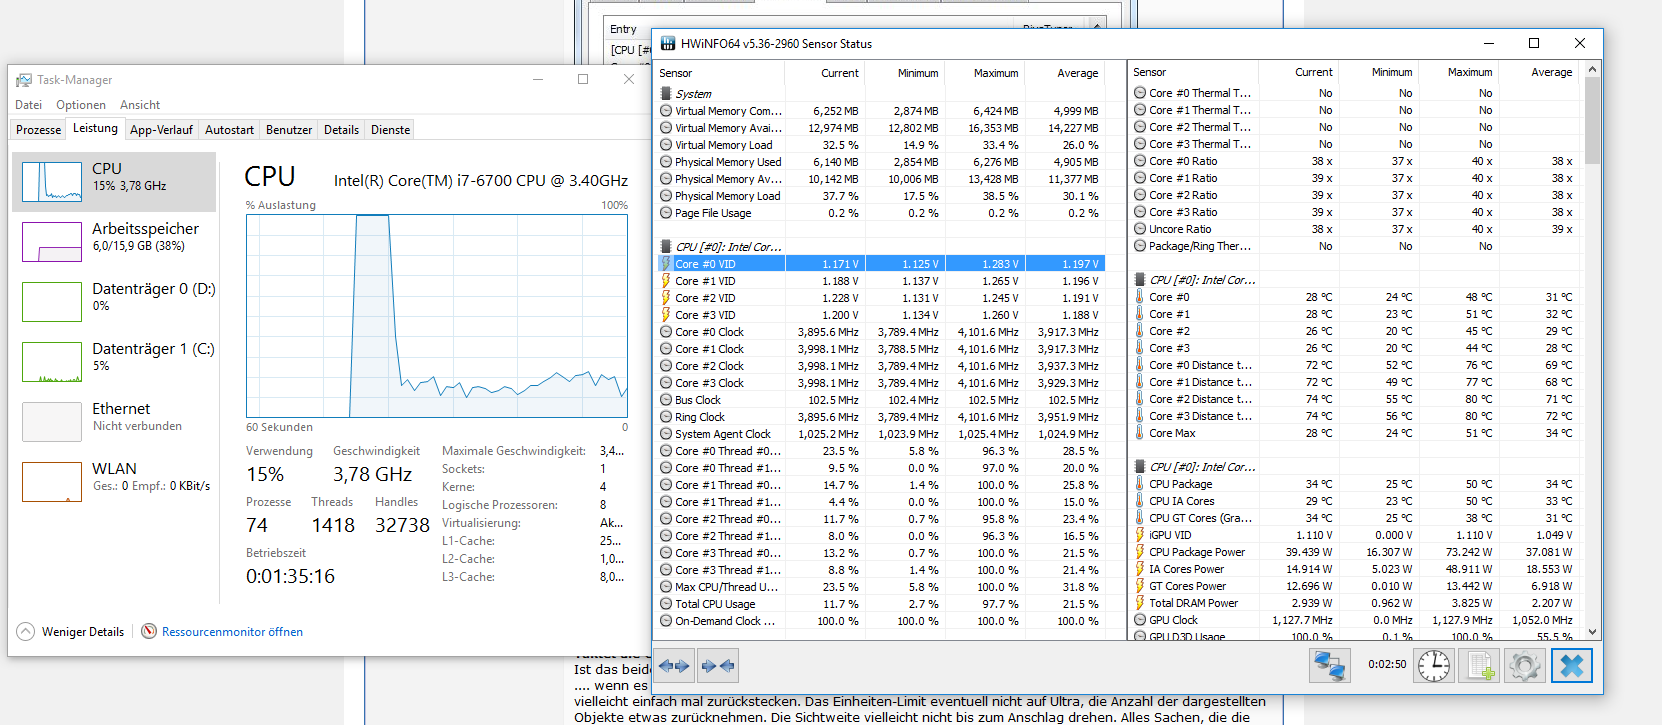Expand sensor columns with outward arrows button
This screenshot has width=1662, height=725.
tap(674, 666)
